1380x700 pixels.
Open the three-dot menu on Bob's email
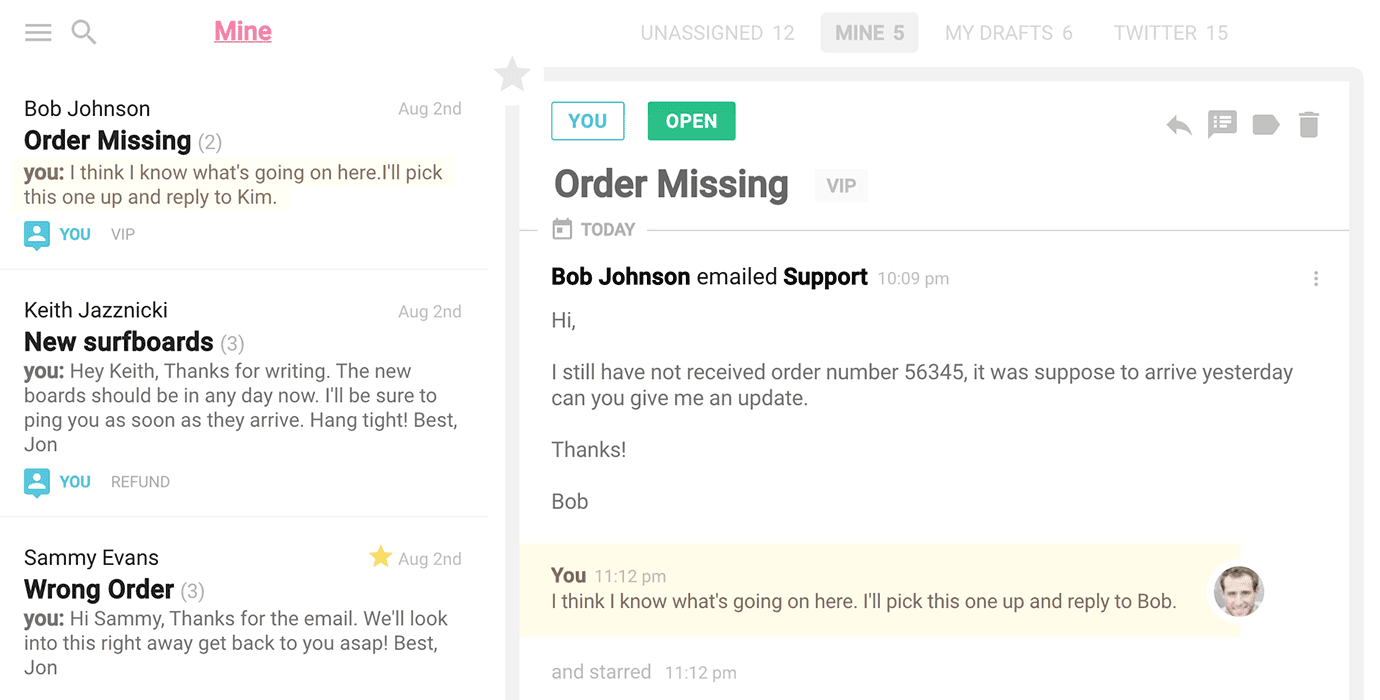[1316, 279]
